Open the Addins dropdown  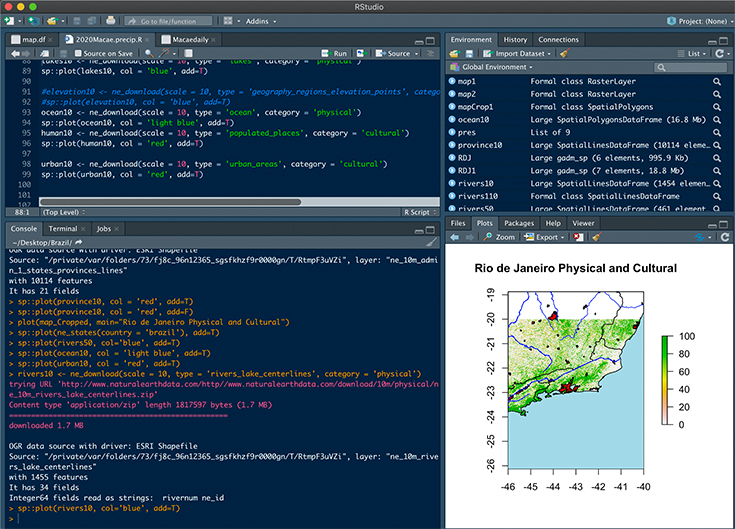pos(261,20)
